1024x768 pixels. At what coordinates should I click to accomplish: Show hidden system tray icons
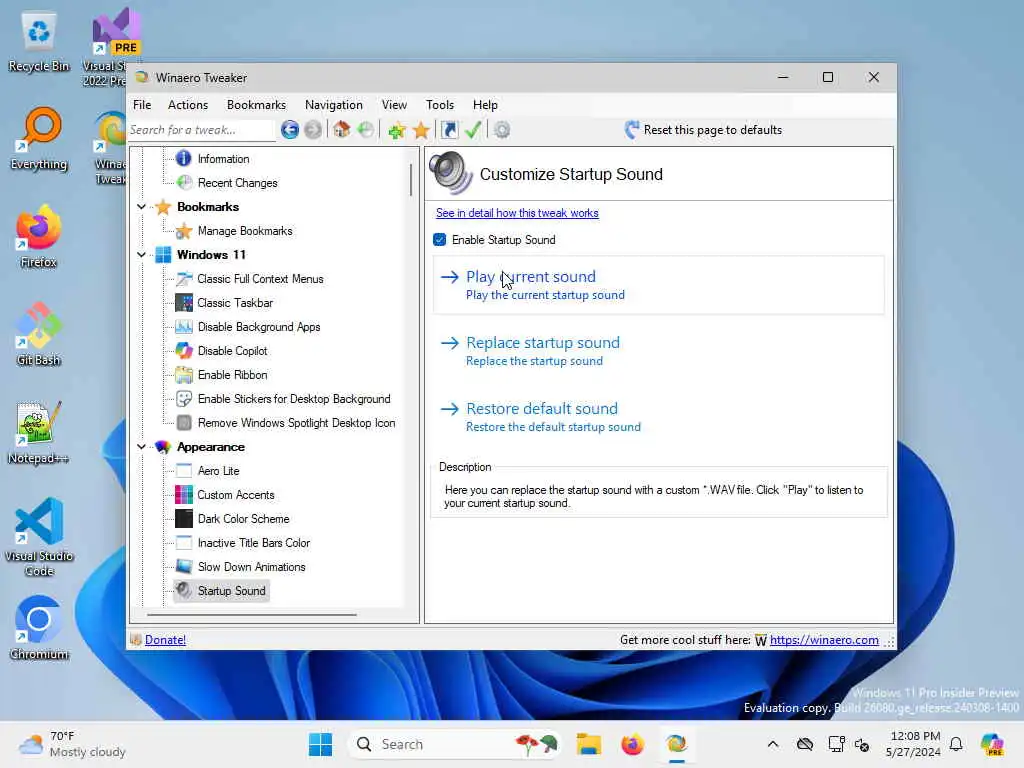773,744
